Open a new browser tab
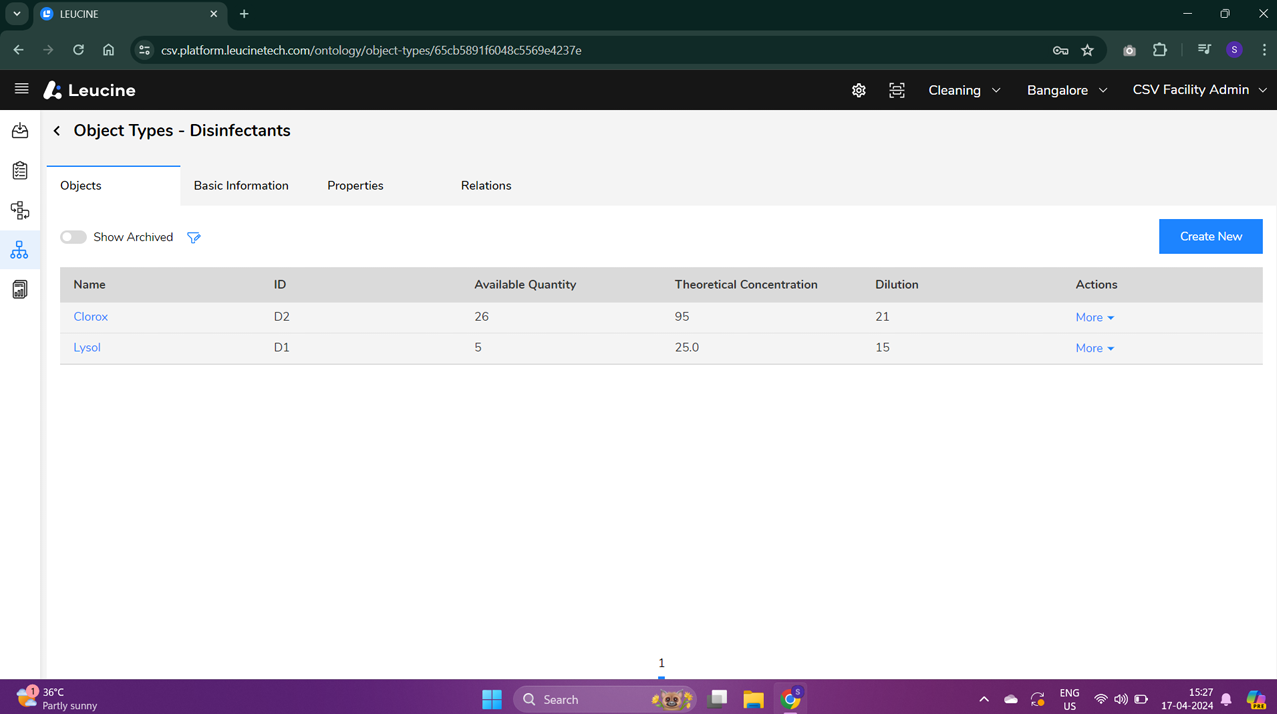This screenshot has height=714, width=1277. point(244,14)
